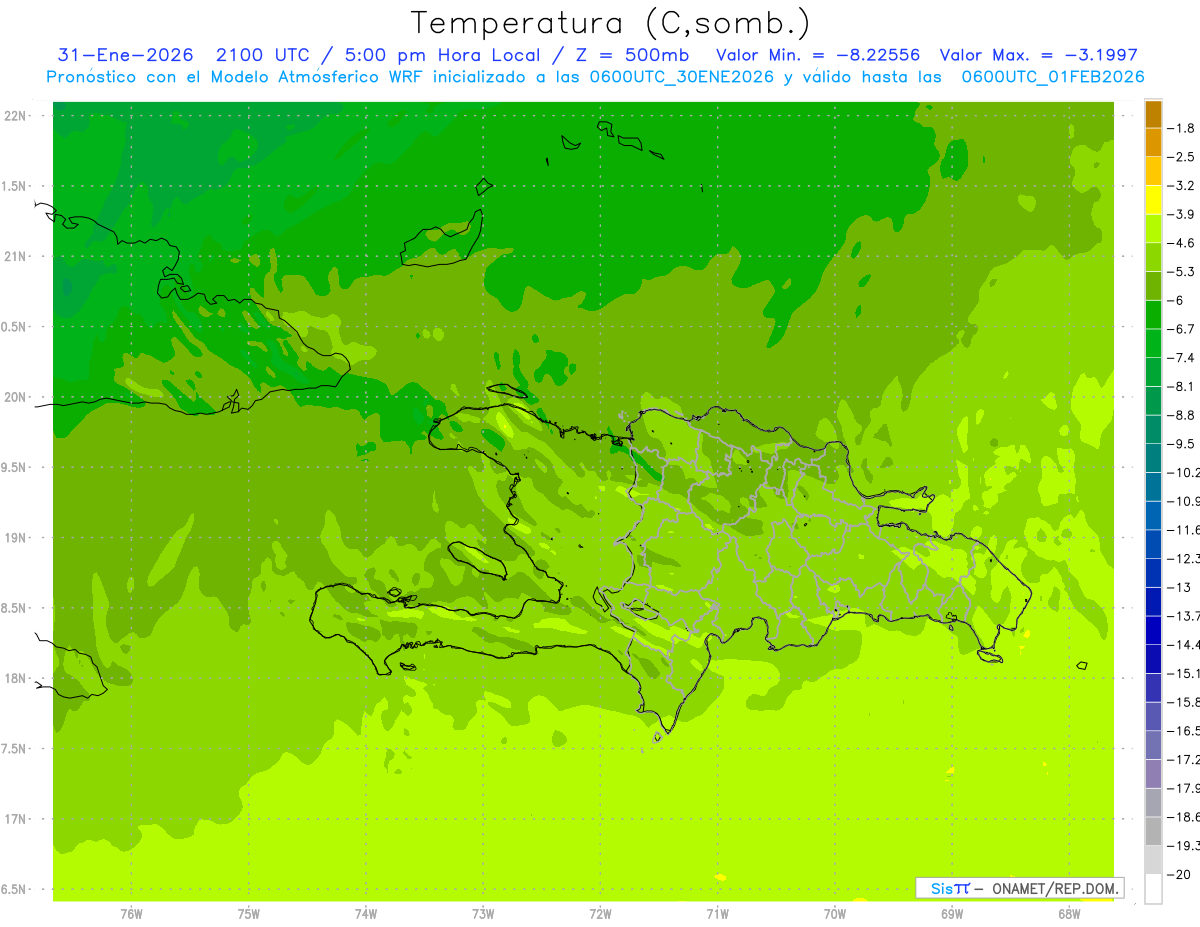Click the "-5.3" legend value
The height and width of the screenshot is (927, 1200).
coord(1181,272)
